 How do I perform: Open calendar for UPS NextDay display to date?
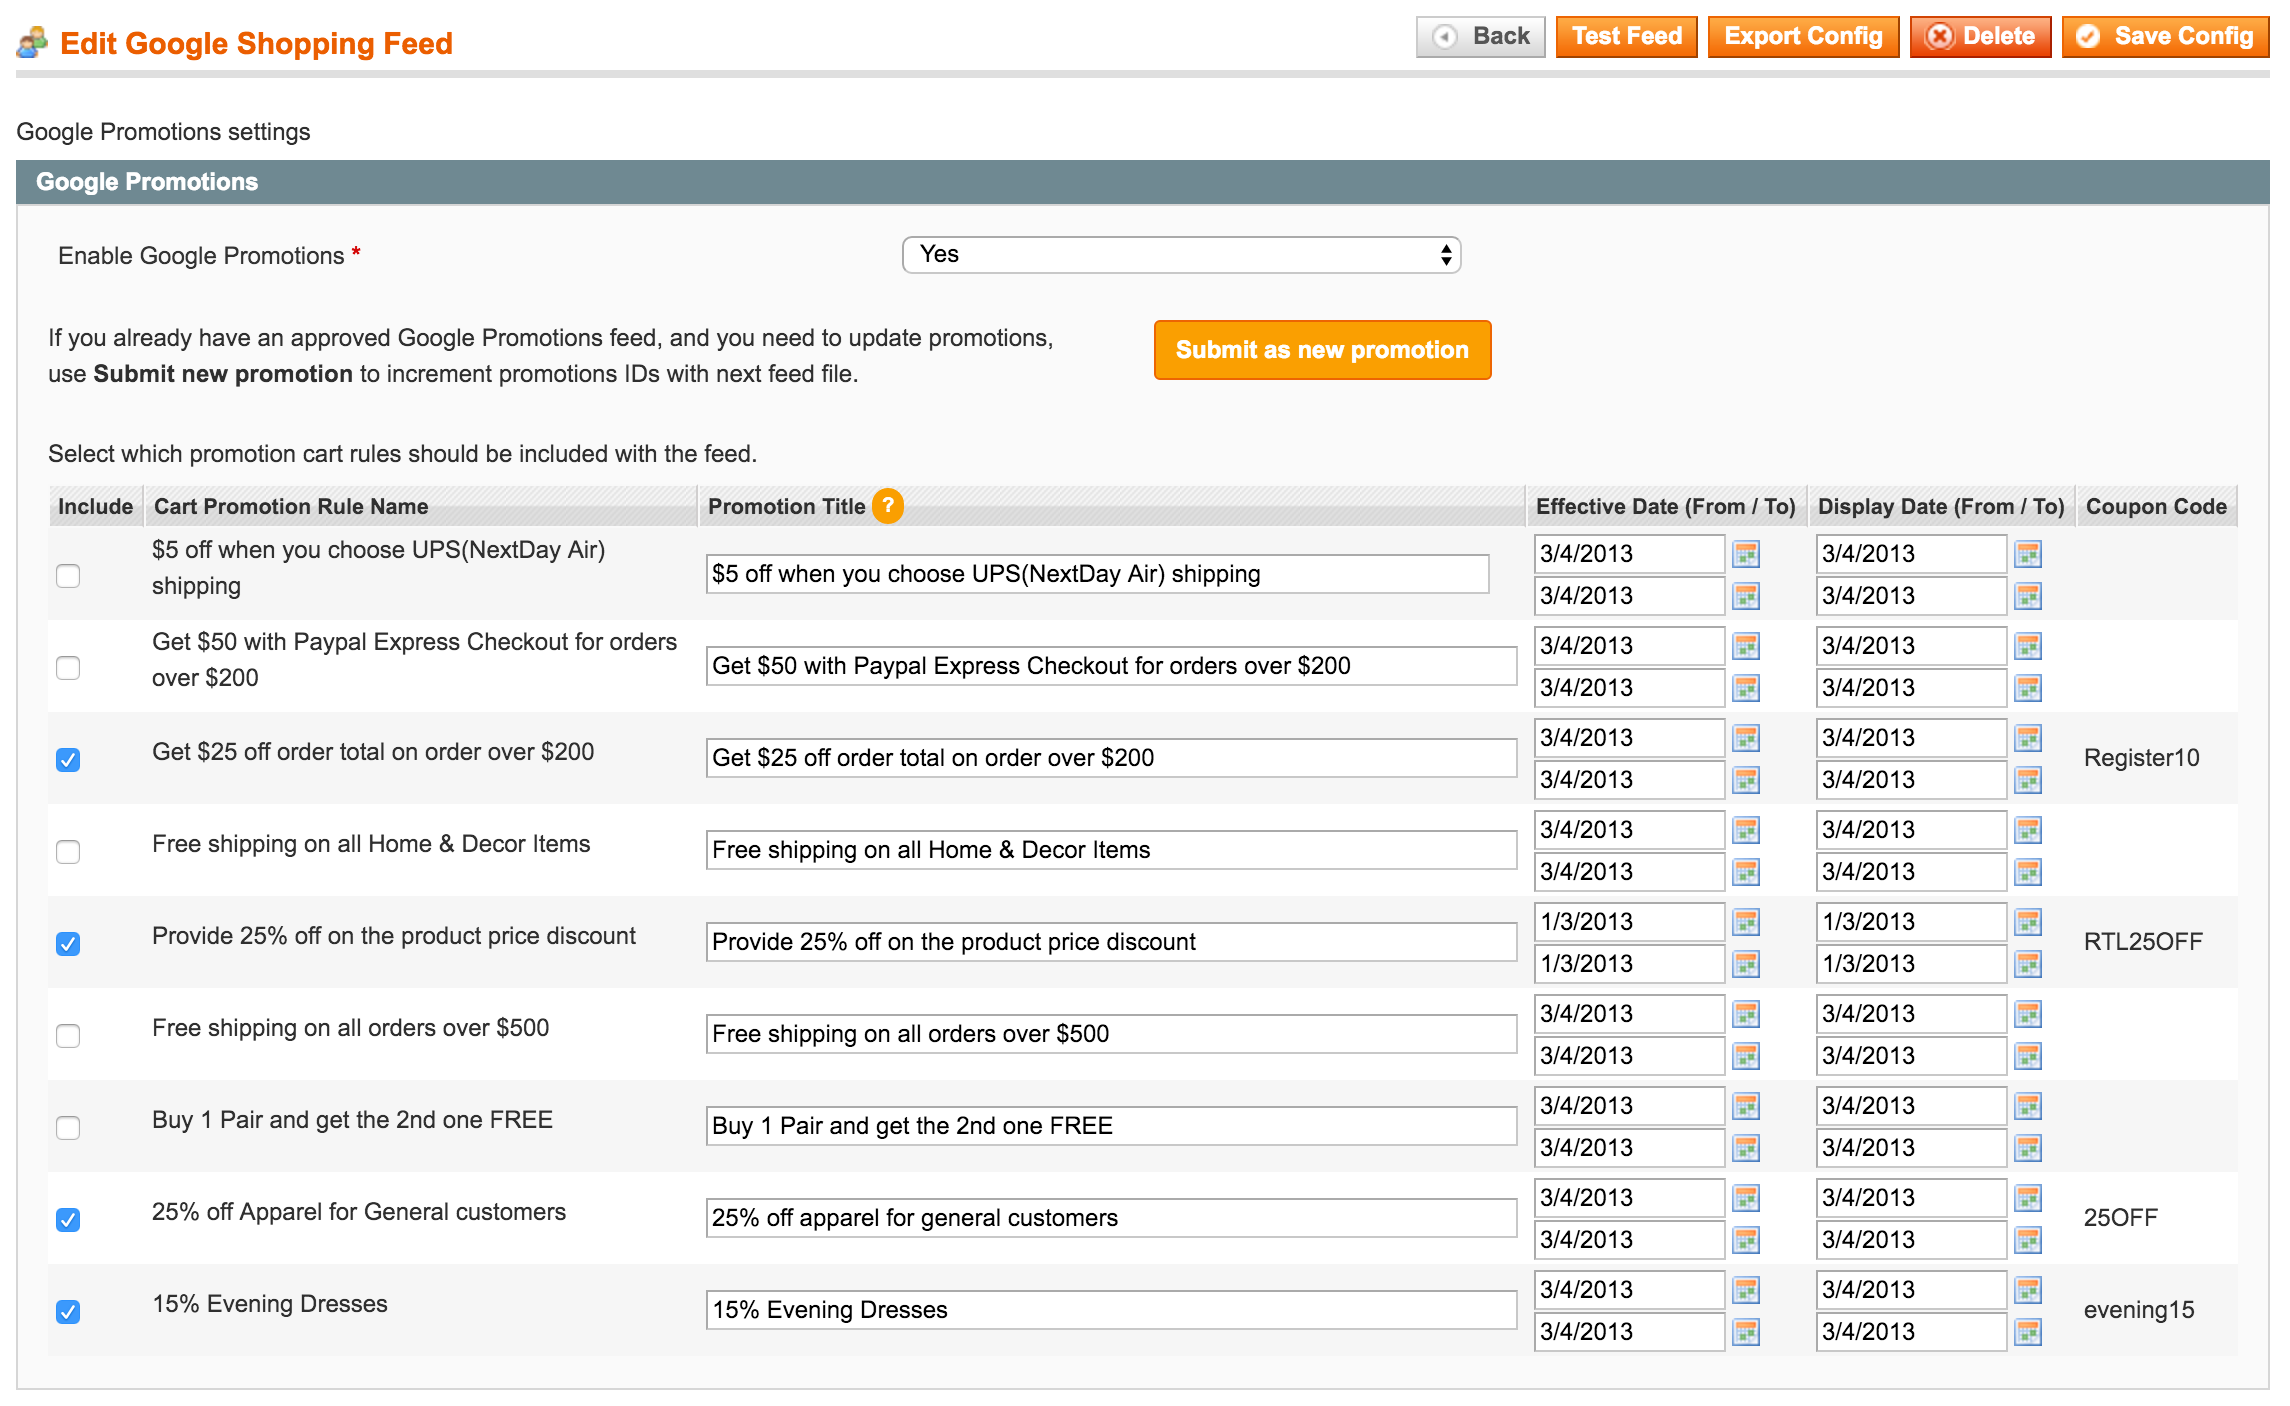(2028, 596)
